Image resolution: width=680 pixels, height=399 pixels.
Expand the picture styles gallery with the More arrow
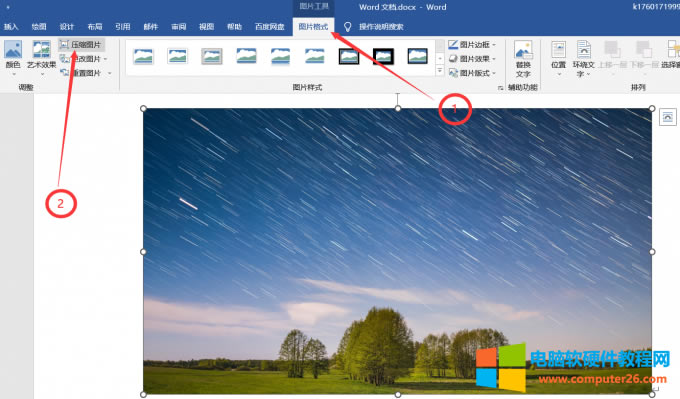(x=440, y=70)
